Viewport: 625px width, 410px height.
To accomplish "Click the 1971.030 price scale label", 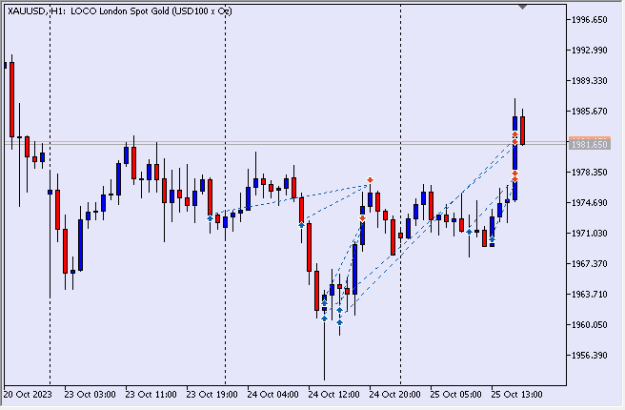I will coord(590,233).
